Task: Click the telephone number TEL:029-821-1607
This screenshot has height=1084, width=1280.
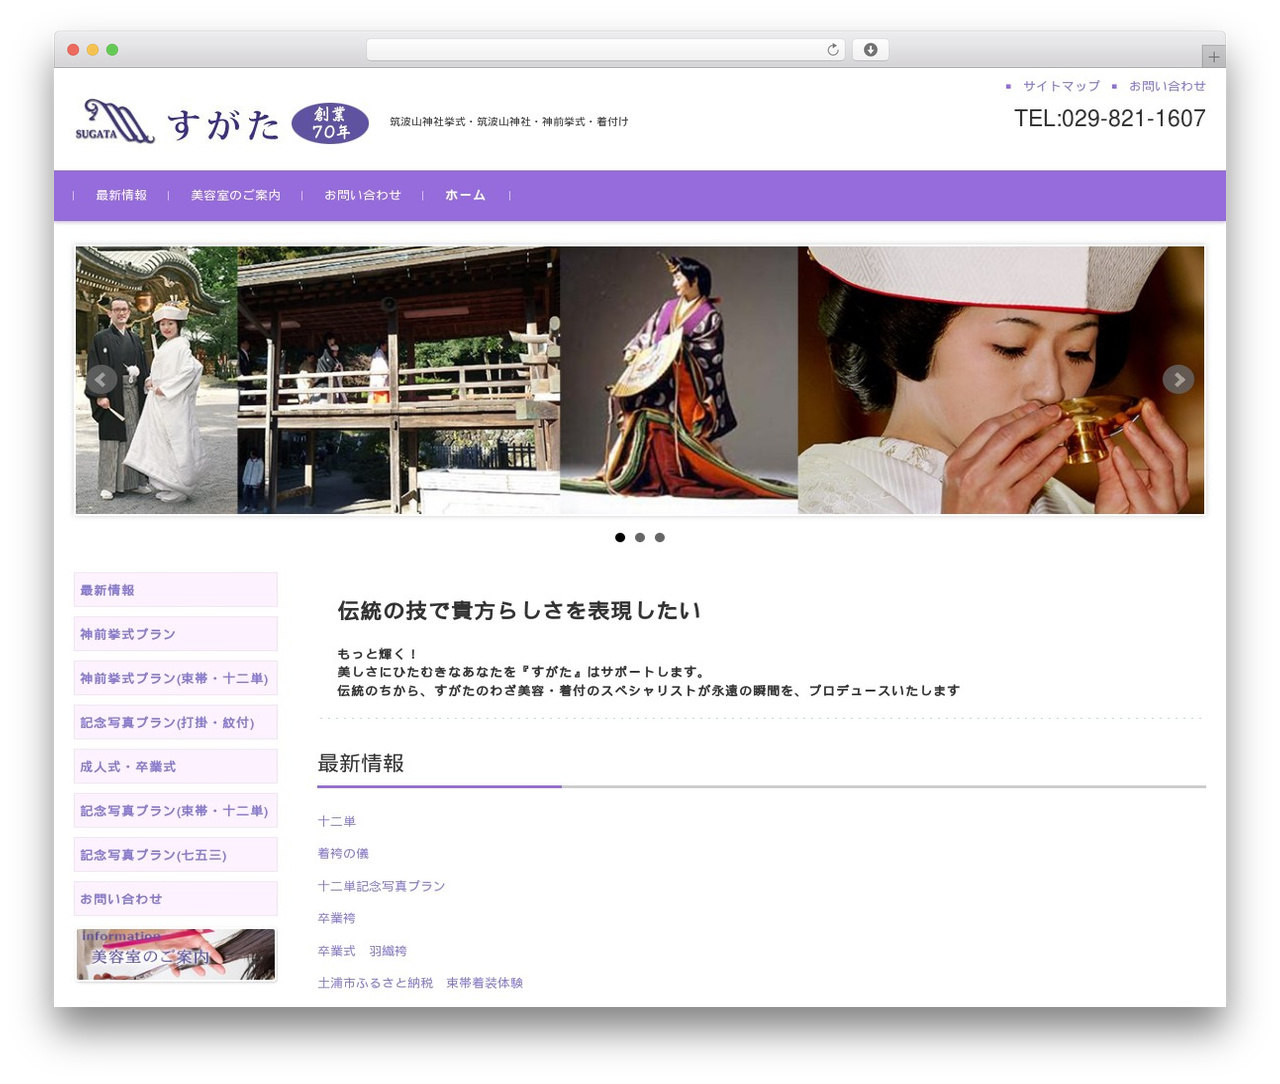Action: [x=1110, y=118]
